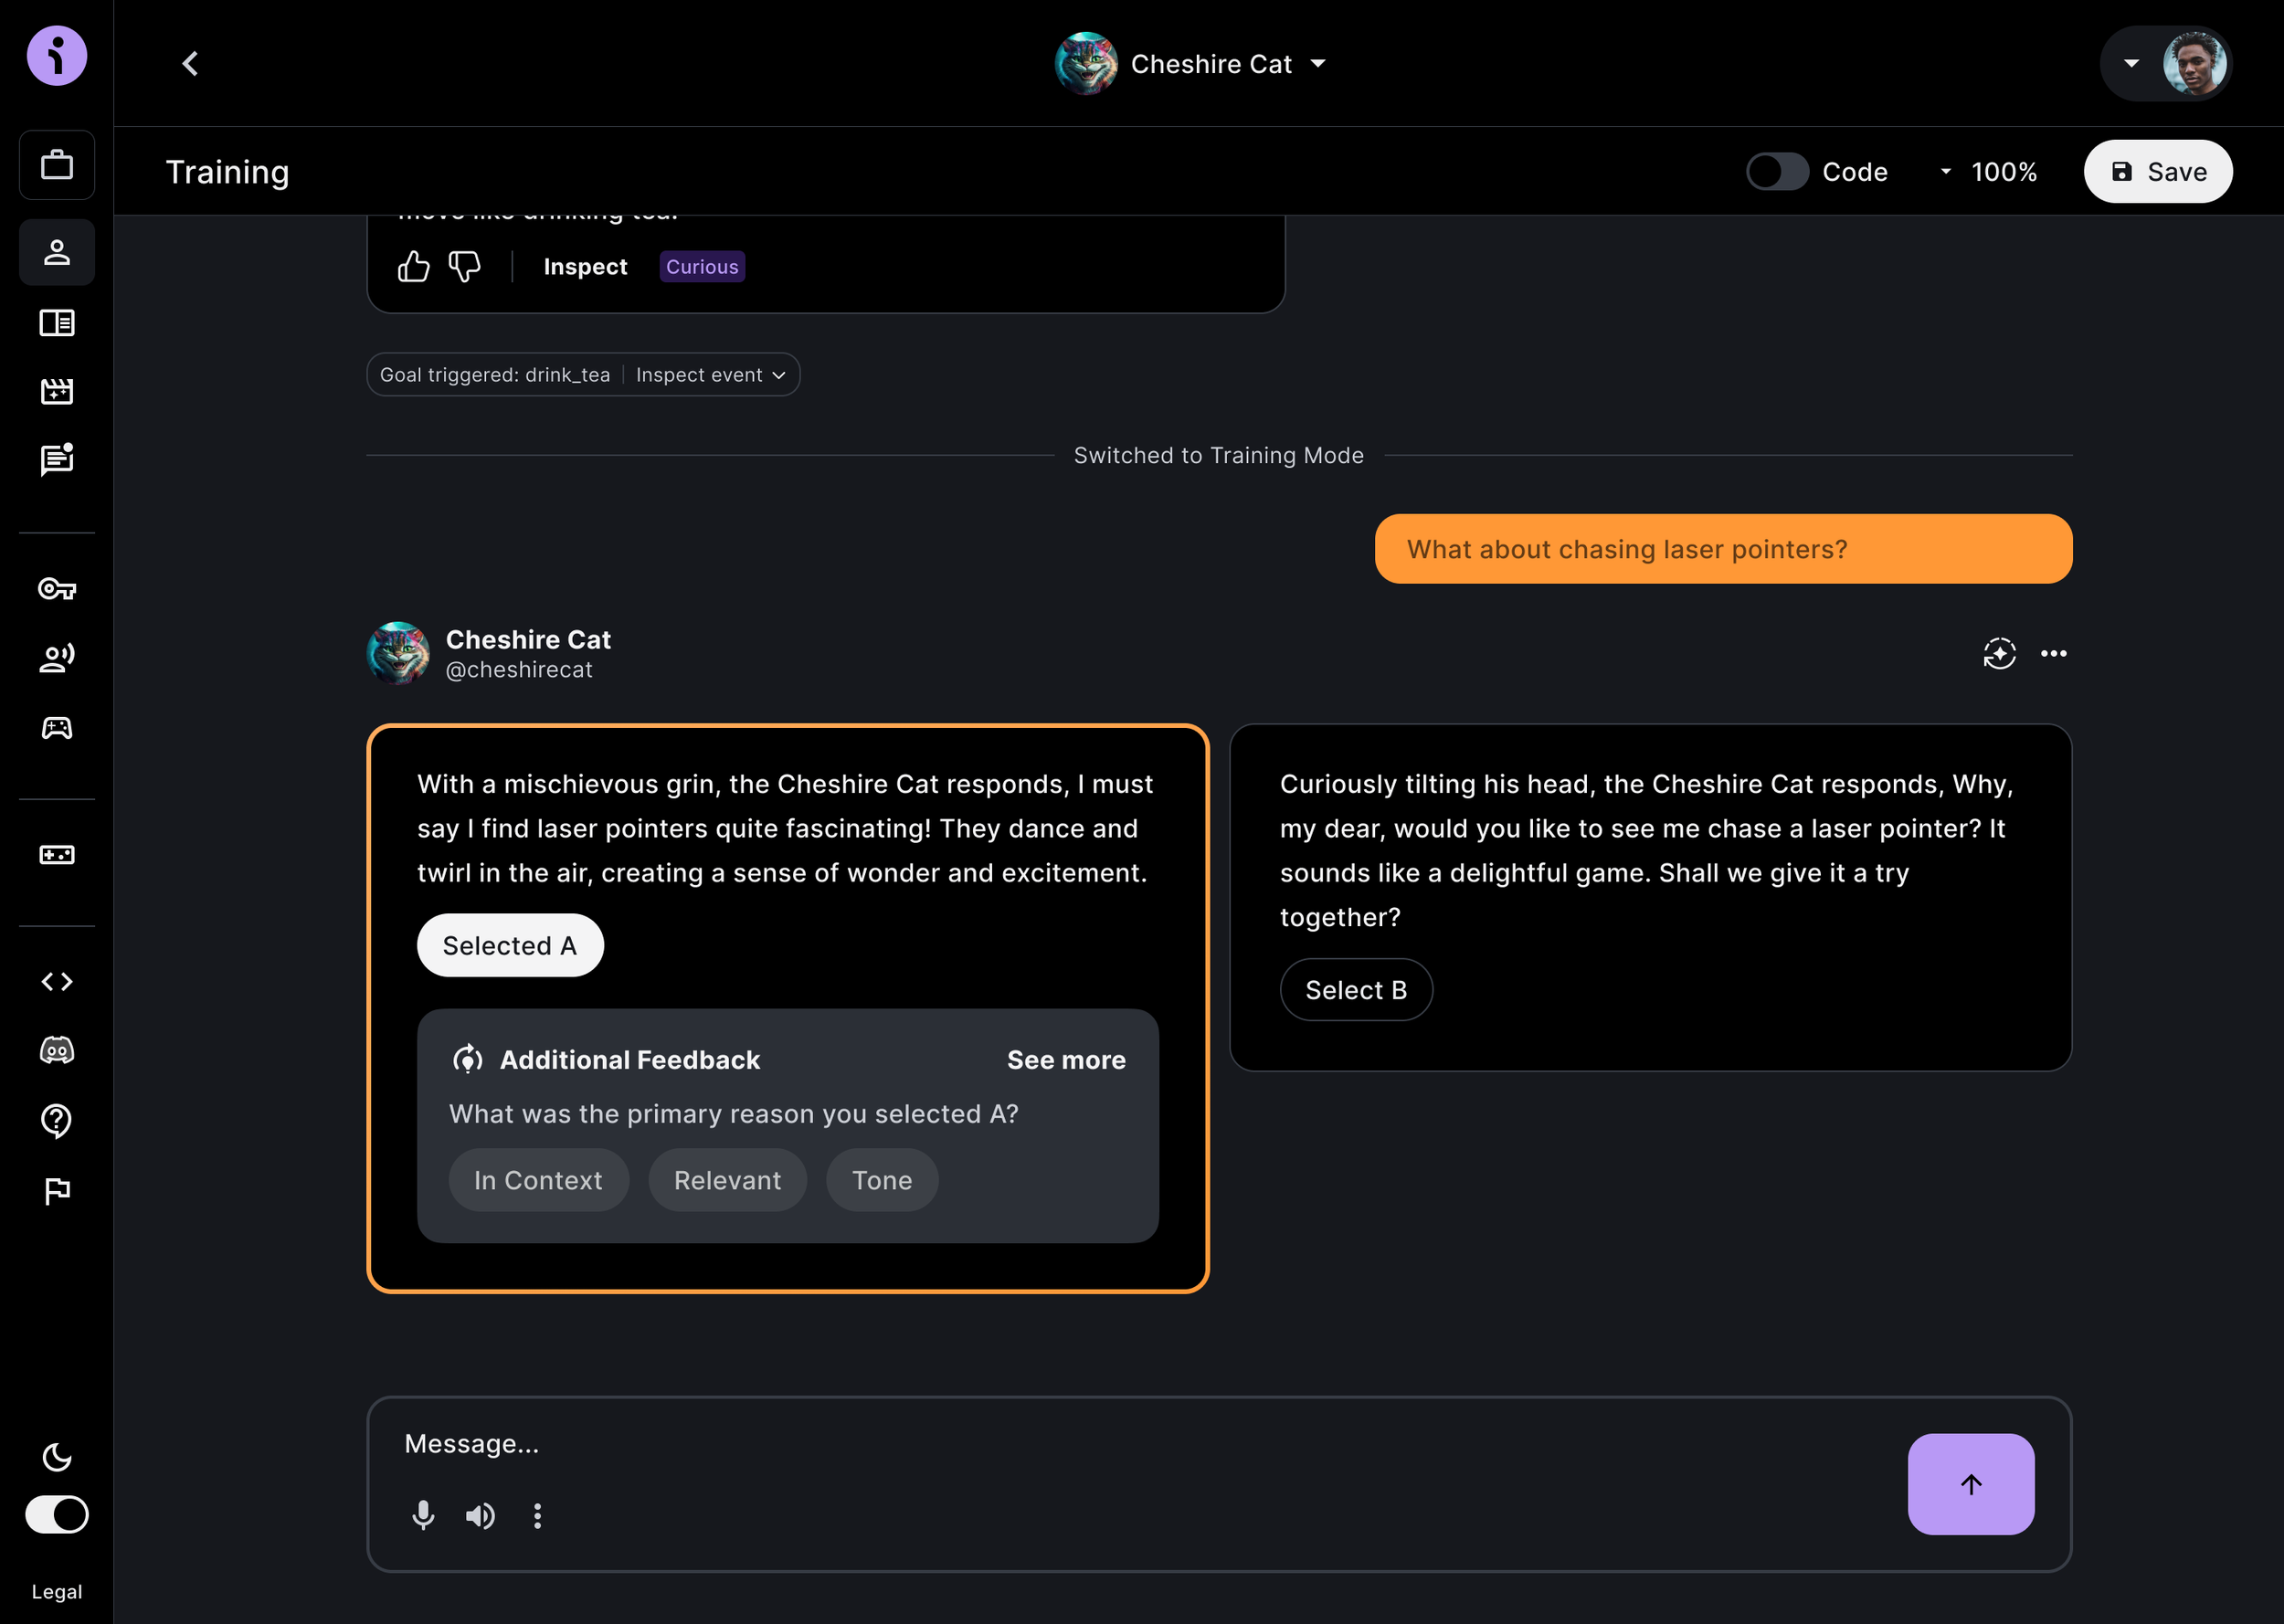Click the regenerate response sparkle icon

pos(1999,654)
